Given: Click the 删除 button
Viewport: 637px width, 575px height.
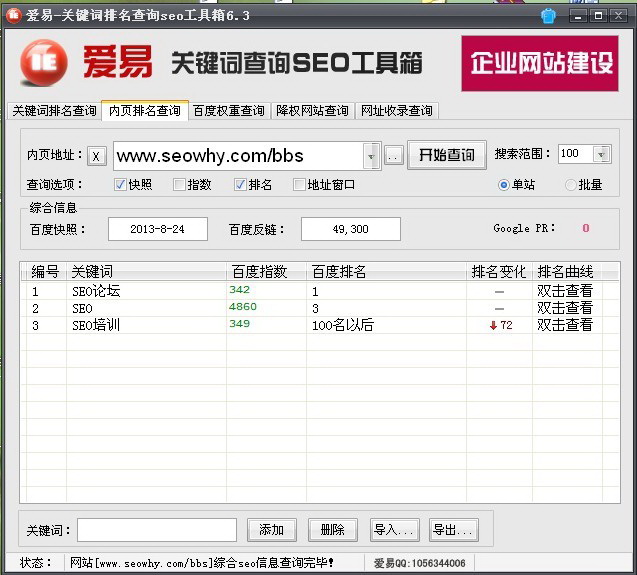Looking at the screenshot, I should coord(333,529).
